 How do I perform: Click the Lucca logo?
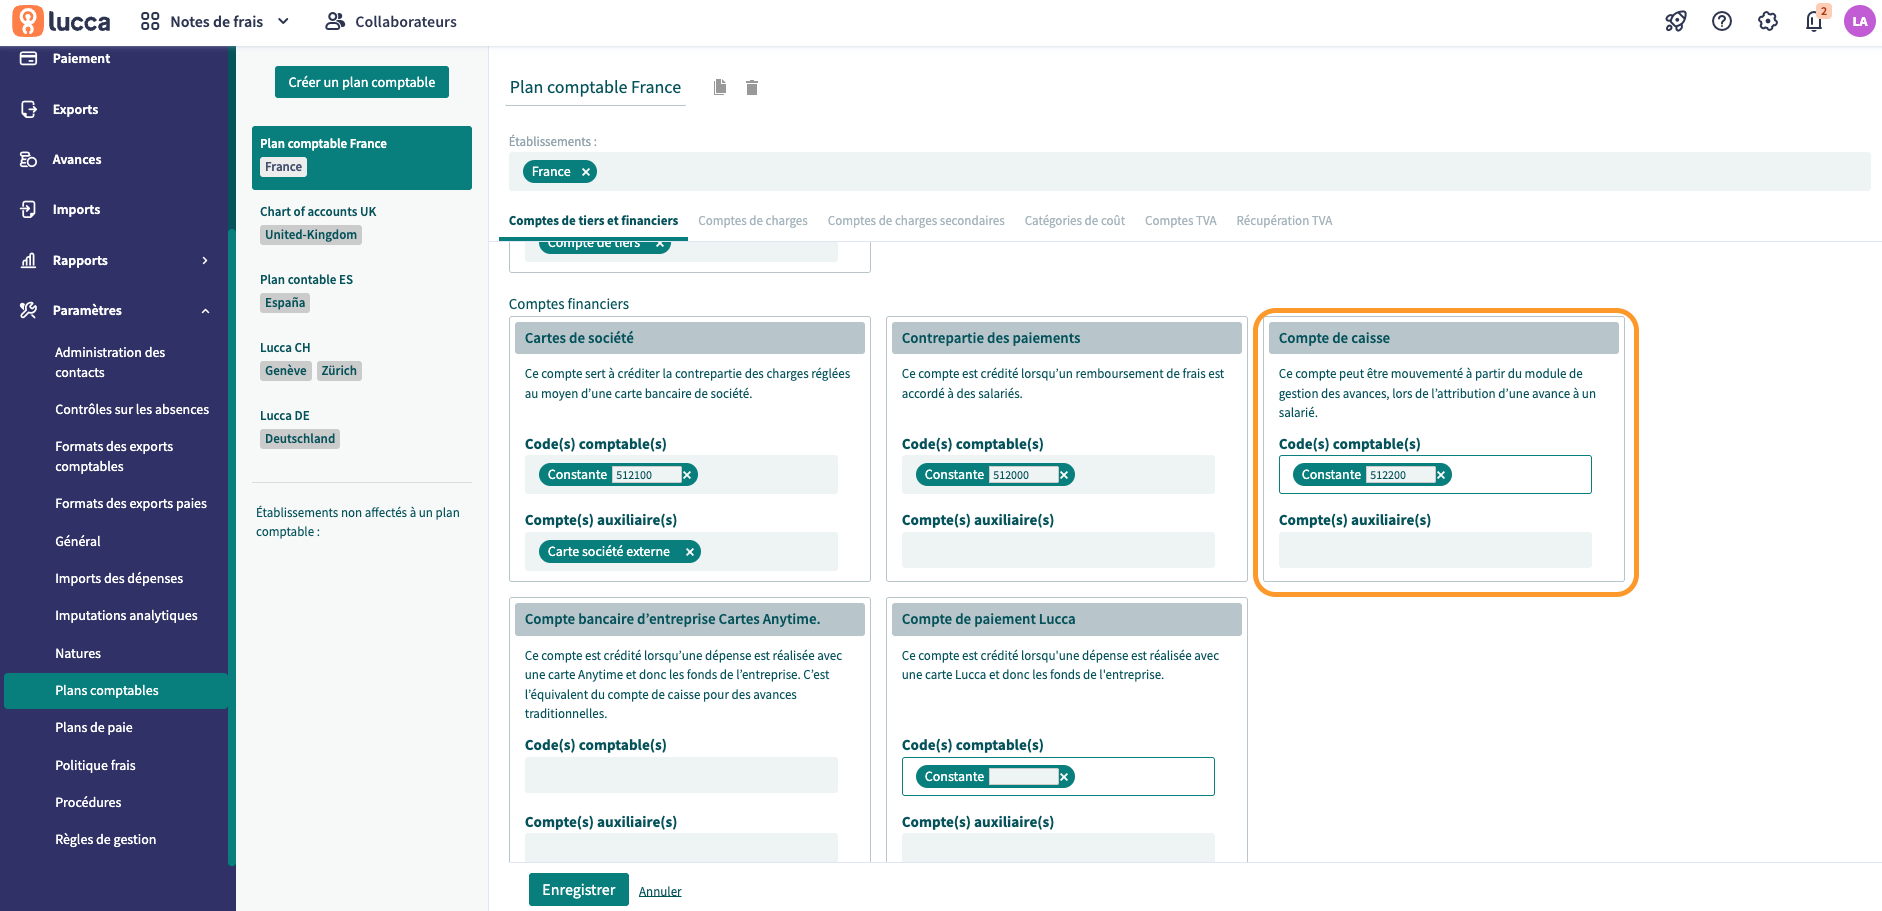pyautogui.click(x=62, y=21)
